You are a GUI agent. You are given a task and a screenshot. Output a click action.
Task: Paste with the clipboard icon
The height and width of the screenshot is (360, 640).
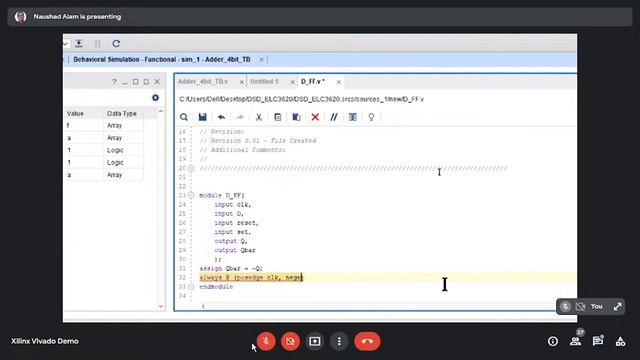296,117
